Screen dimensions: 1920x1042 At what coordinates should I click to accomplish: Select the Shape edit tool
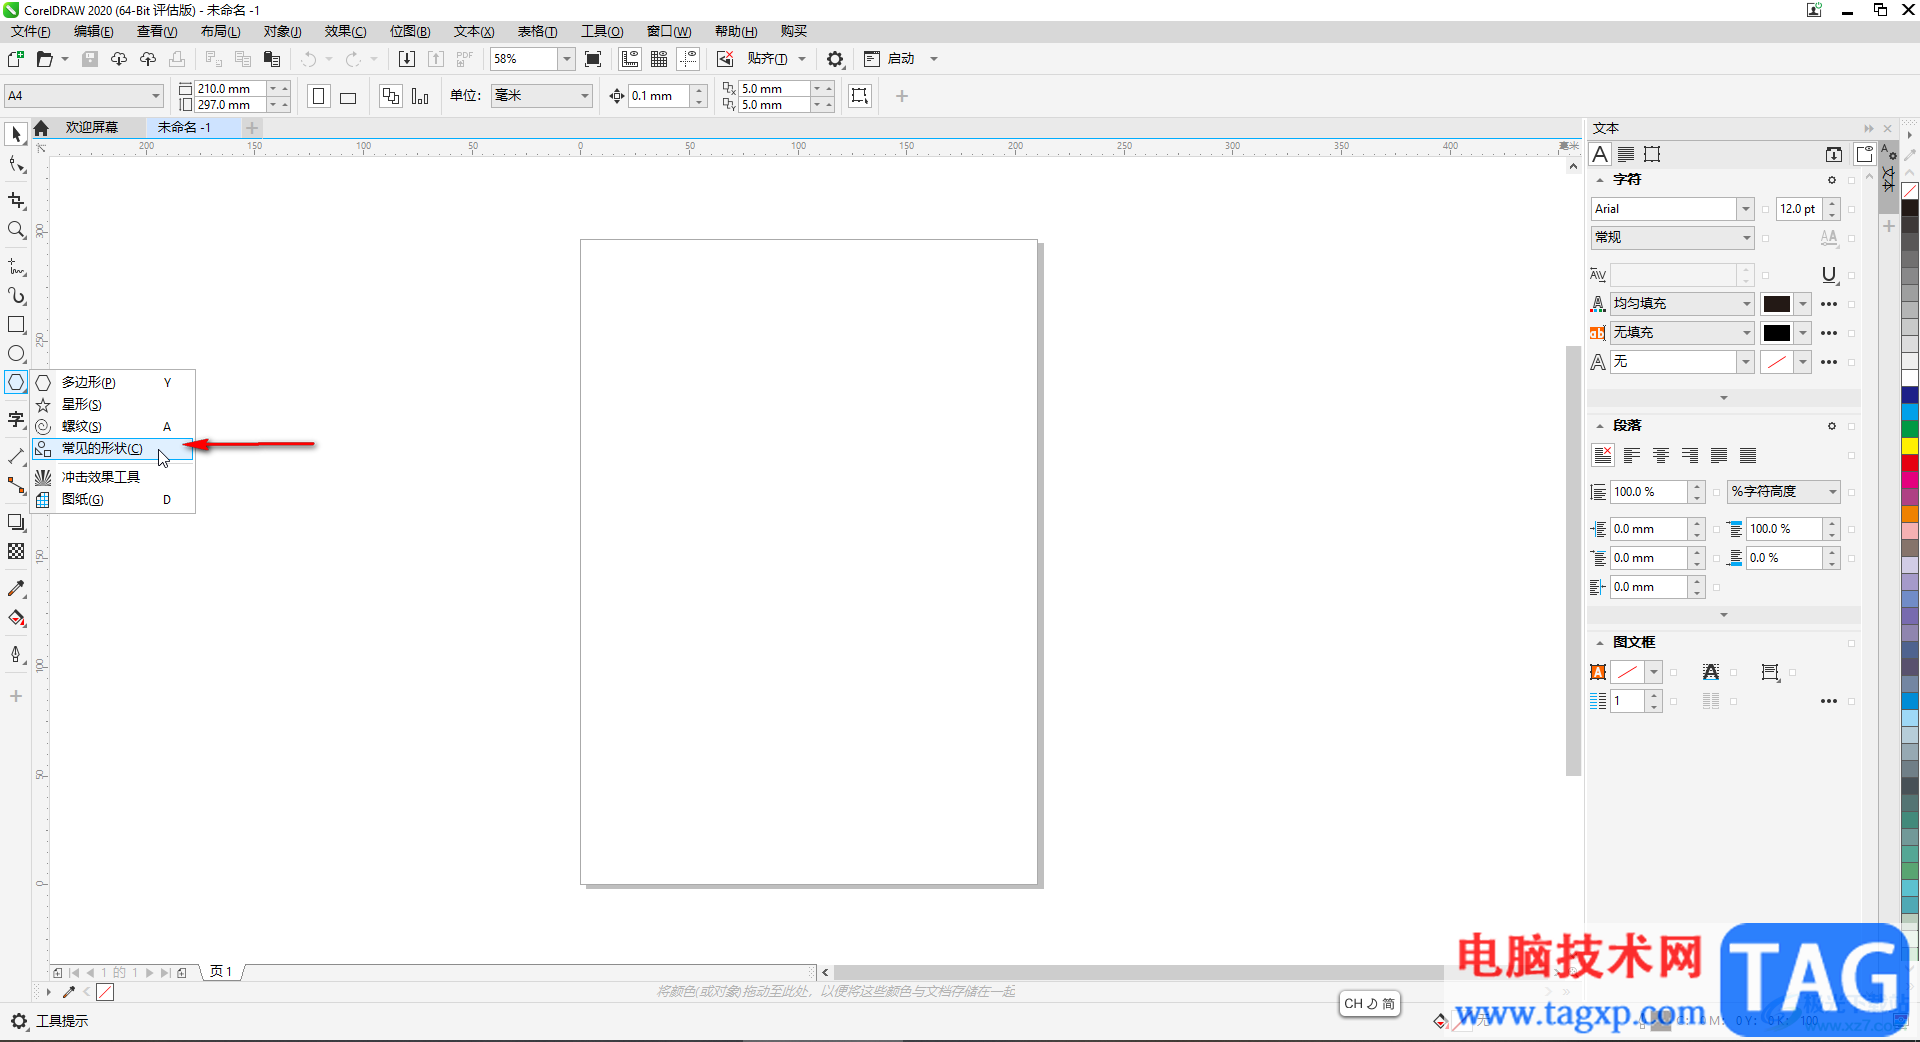[x=16, y=165]
